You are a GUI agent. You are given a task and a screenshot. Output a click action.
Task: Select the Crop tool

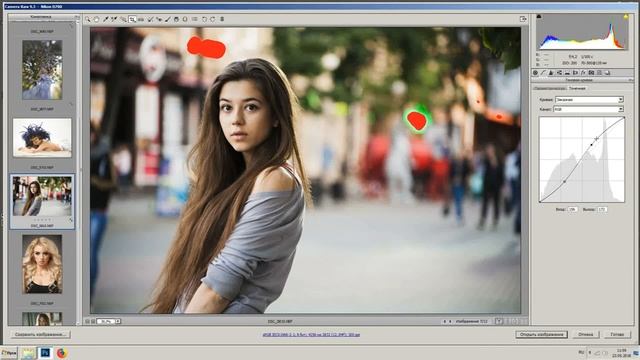click(132, 19)
